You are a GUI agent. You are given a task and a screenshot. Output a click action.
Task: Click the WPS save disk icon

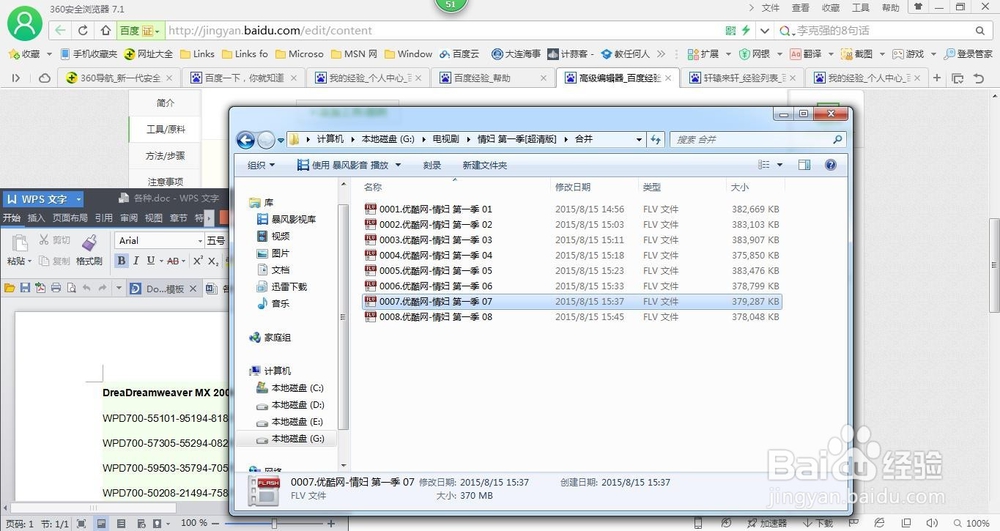(x=25, y=288)
